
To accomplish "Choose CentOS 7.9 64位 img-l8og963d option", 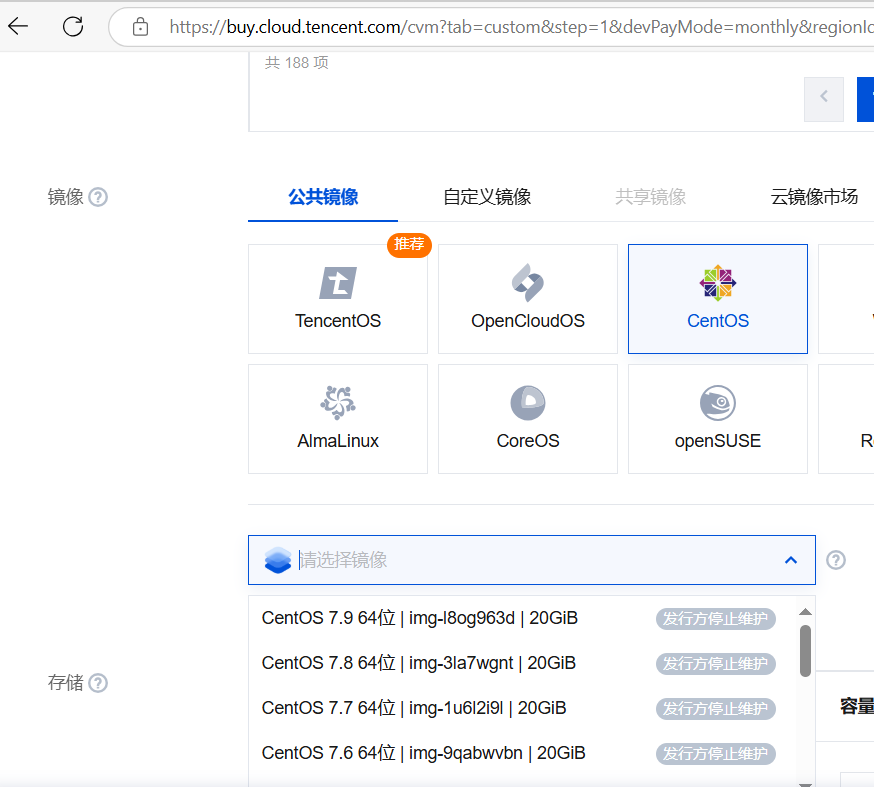I will tap(523, 618).
